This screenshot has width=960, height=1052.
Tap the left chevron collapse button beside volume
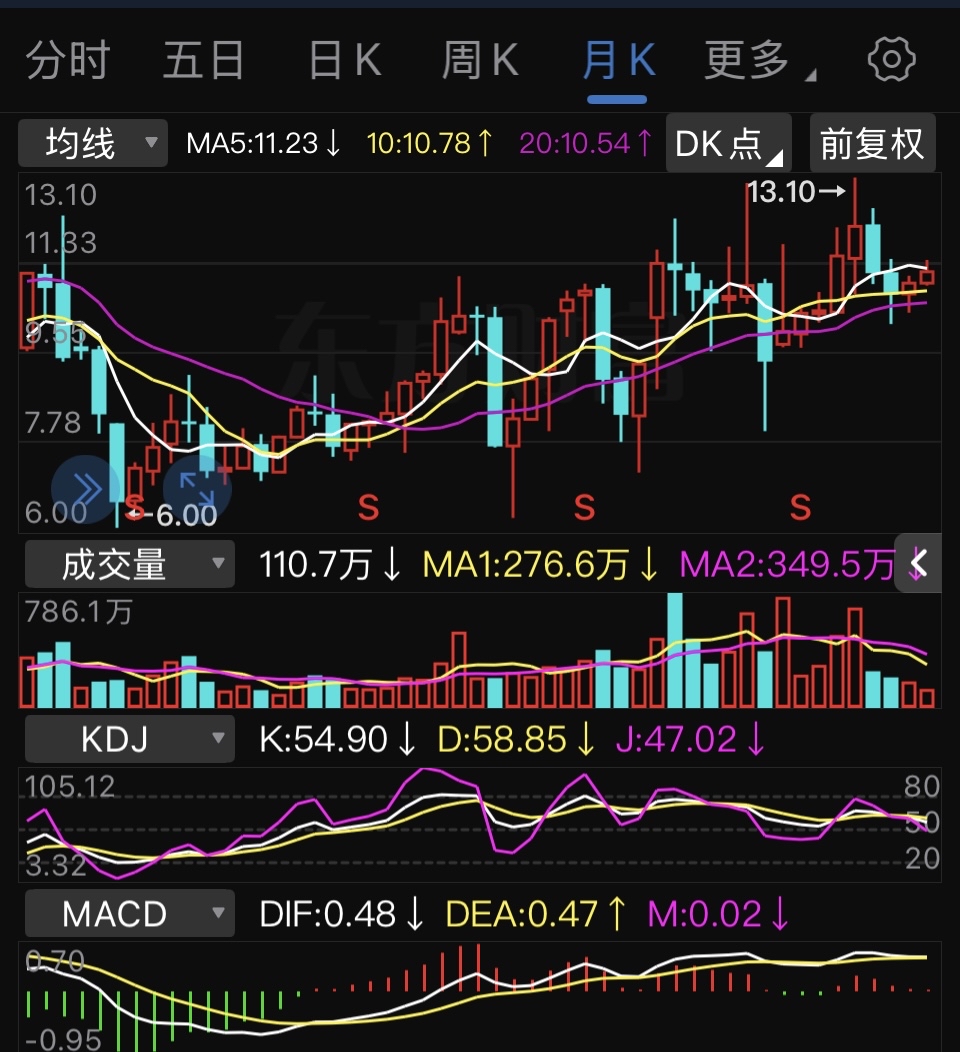919,564
